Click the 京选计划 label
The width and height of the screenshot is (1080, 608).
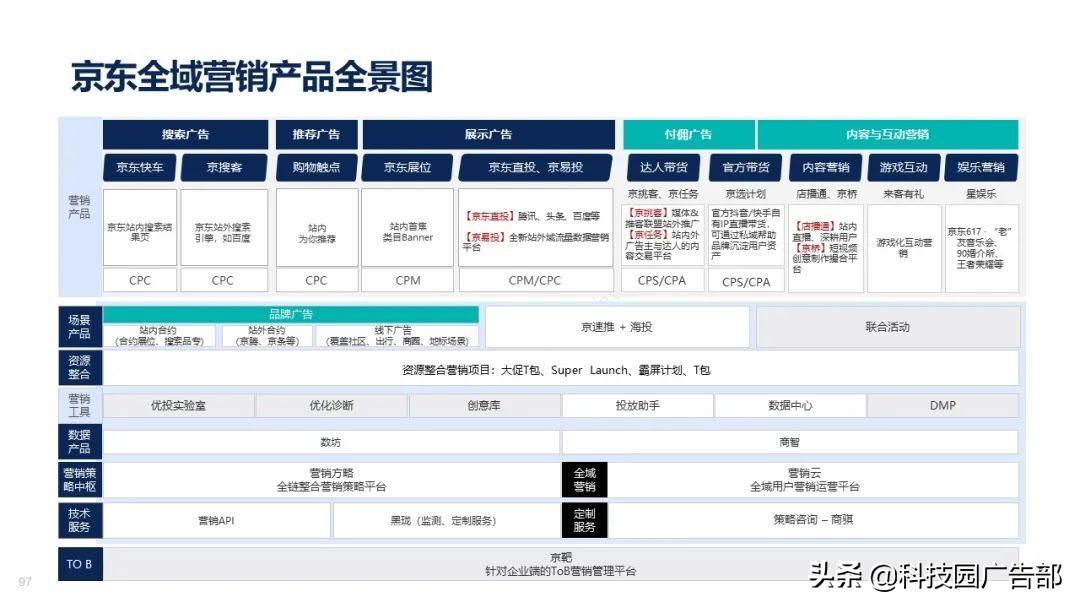745,194
